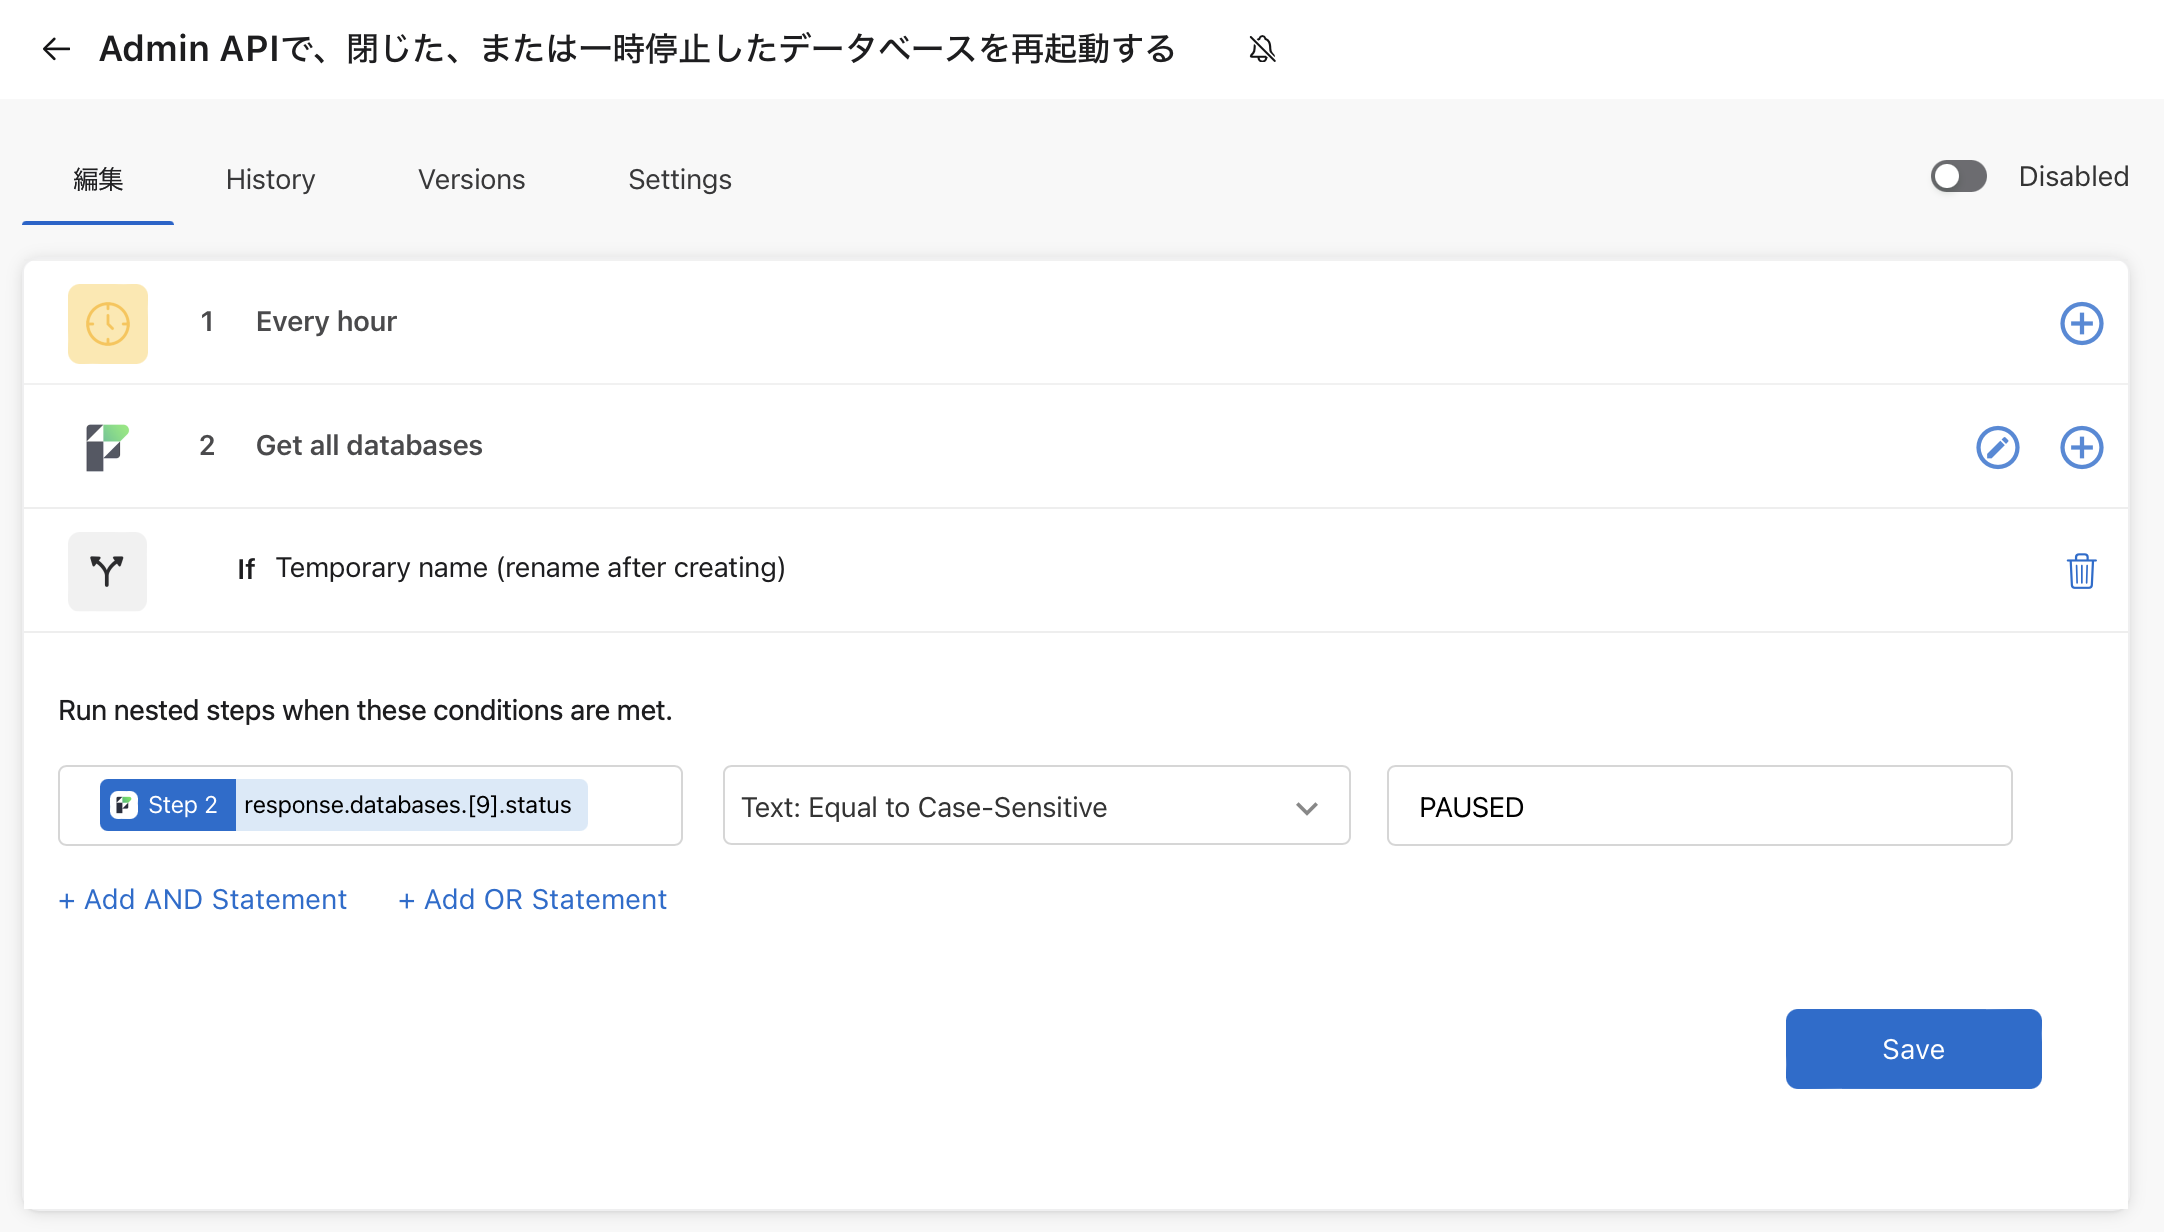Click the muted notifications bell icon
The image size is (2164, 1232).
(x=1262, y=49)
